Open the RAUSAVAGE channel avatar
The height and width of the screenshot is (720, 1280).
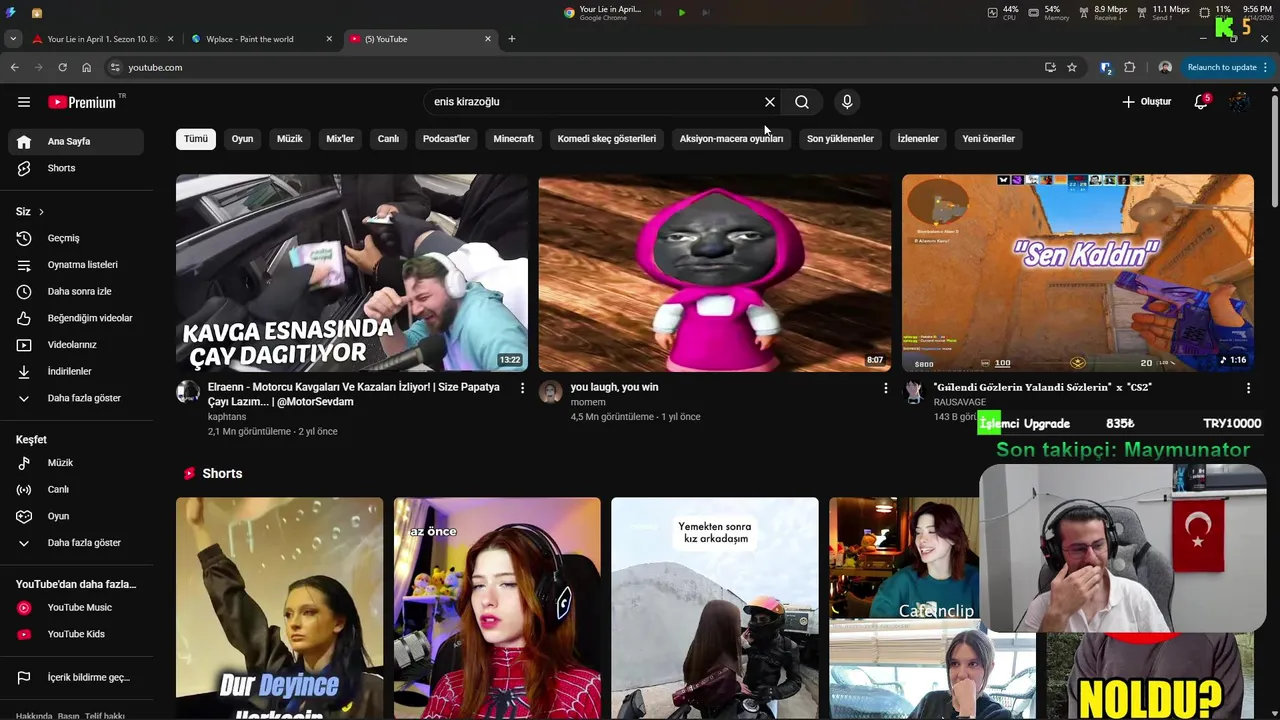914,392
